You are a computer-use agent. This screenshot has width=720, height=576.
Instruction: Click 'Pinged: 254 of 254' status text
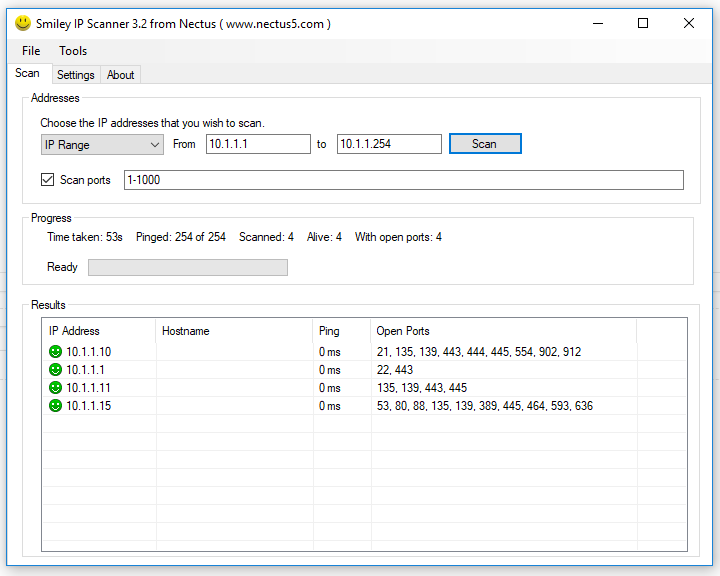click(x=181, y=237)
